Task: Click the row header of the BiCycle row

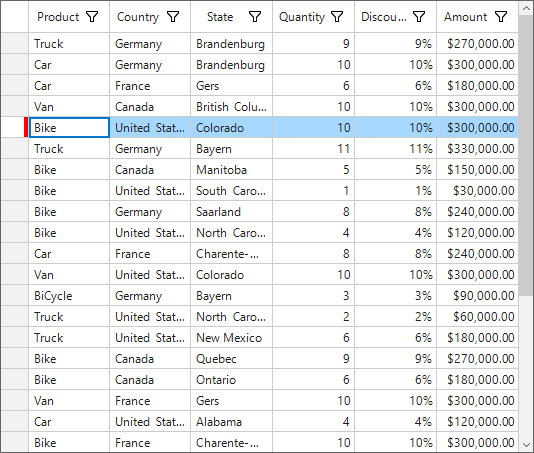Action: [15, 296]
